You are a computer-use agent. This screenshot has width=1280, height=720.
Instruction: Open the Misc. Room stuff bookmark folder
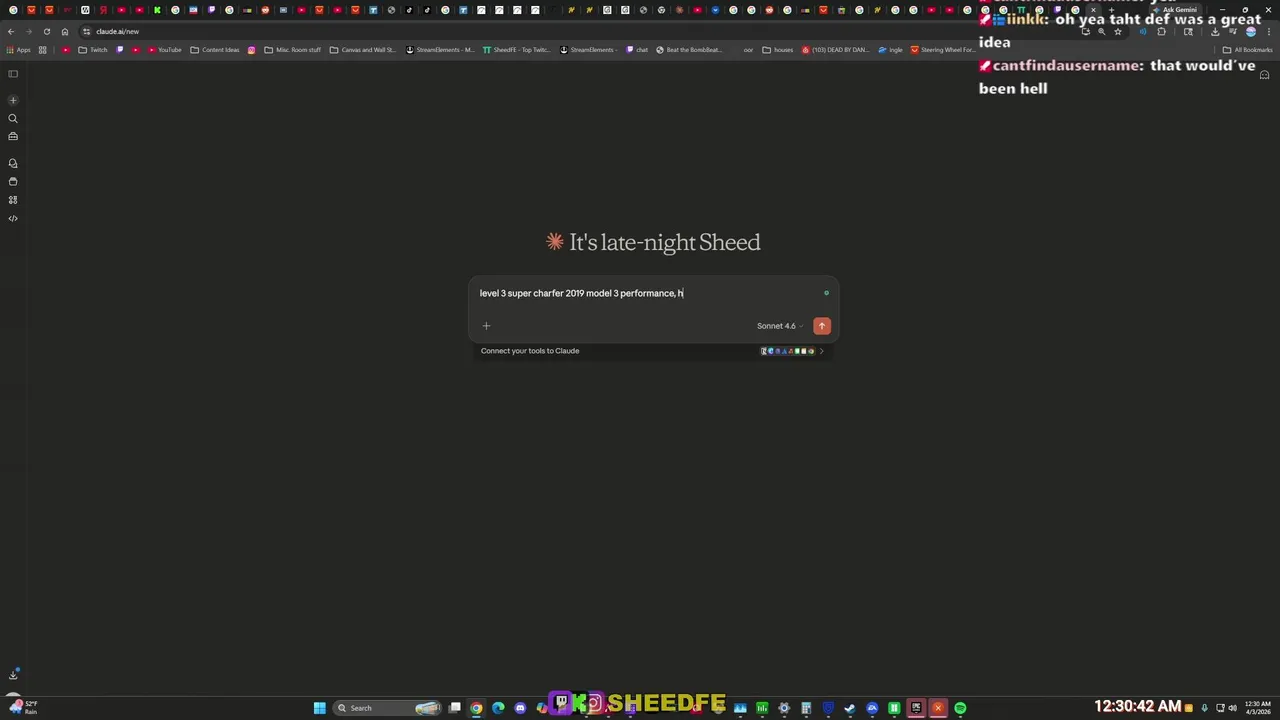[293, 50]
